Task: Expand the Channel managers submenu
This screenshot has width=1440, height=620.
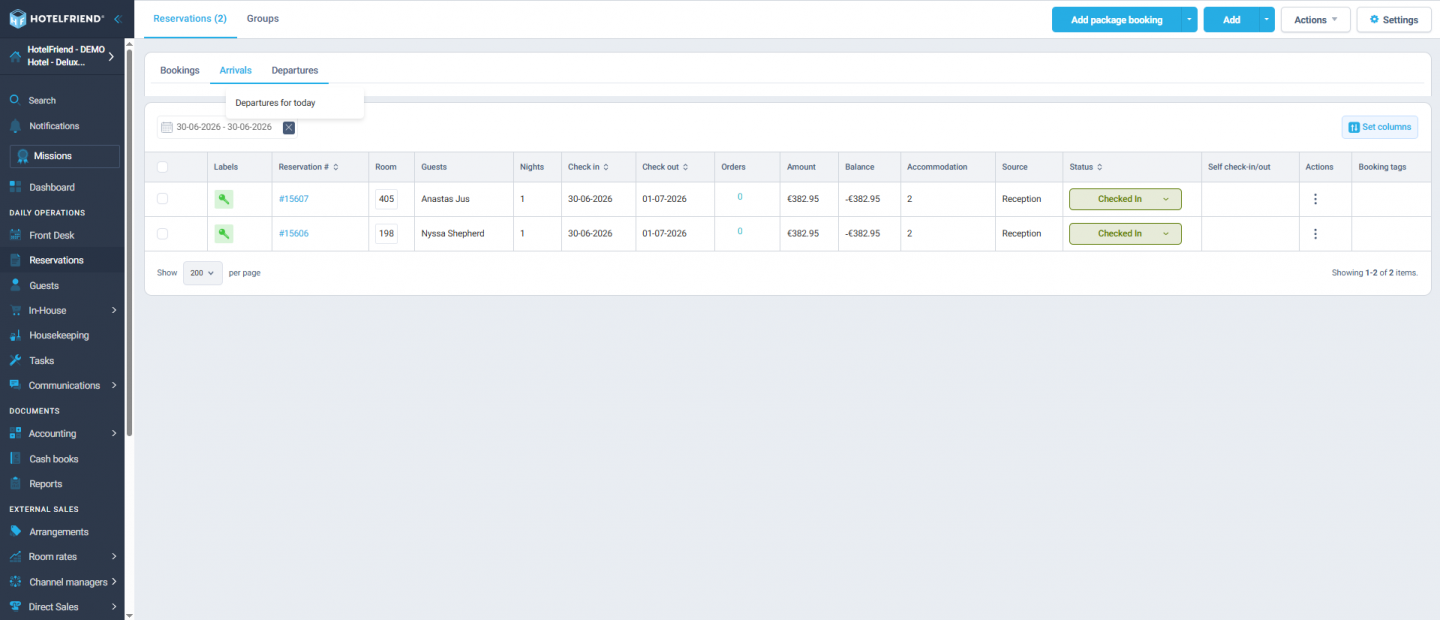Action: (x=114, y=581)
